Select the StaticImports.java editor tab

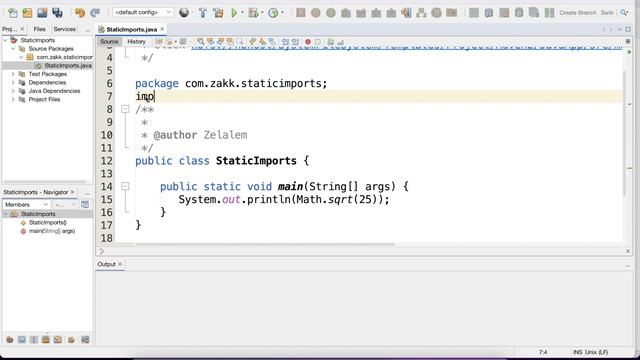(x=131, y=29)
